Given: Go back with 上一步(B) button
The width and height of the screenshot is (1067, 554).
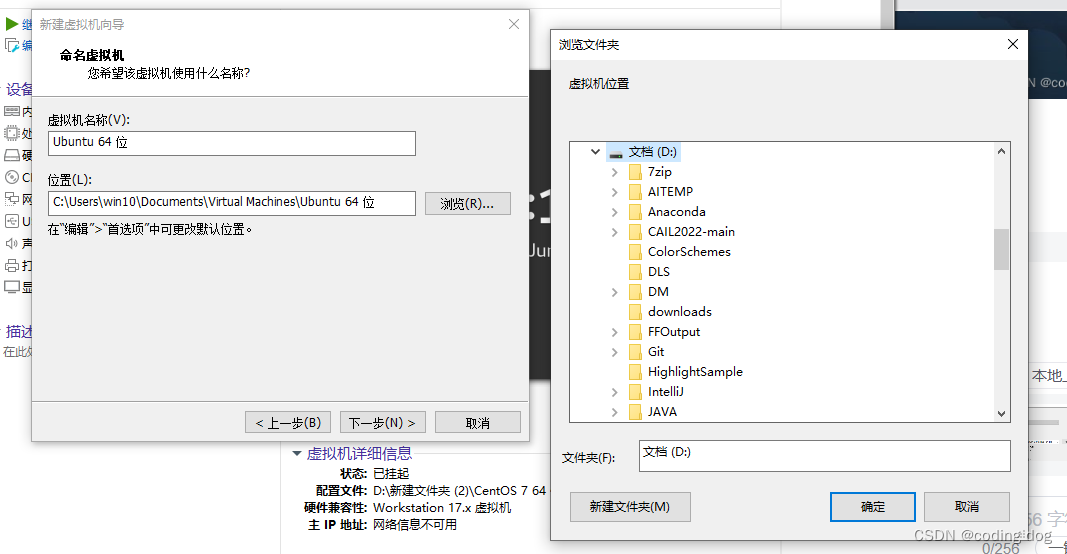Looking at the screenshot, I should click(x=288, y=423).
